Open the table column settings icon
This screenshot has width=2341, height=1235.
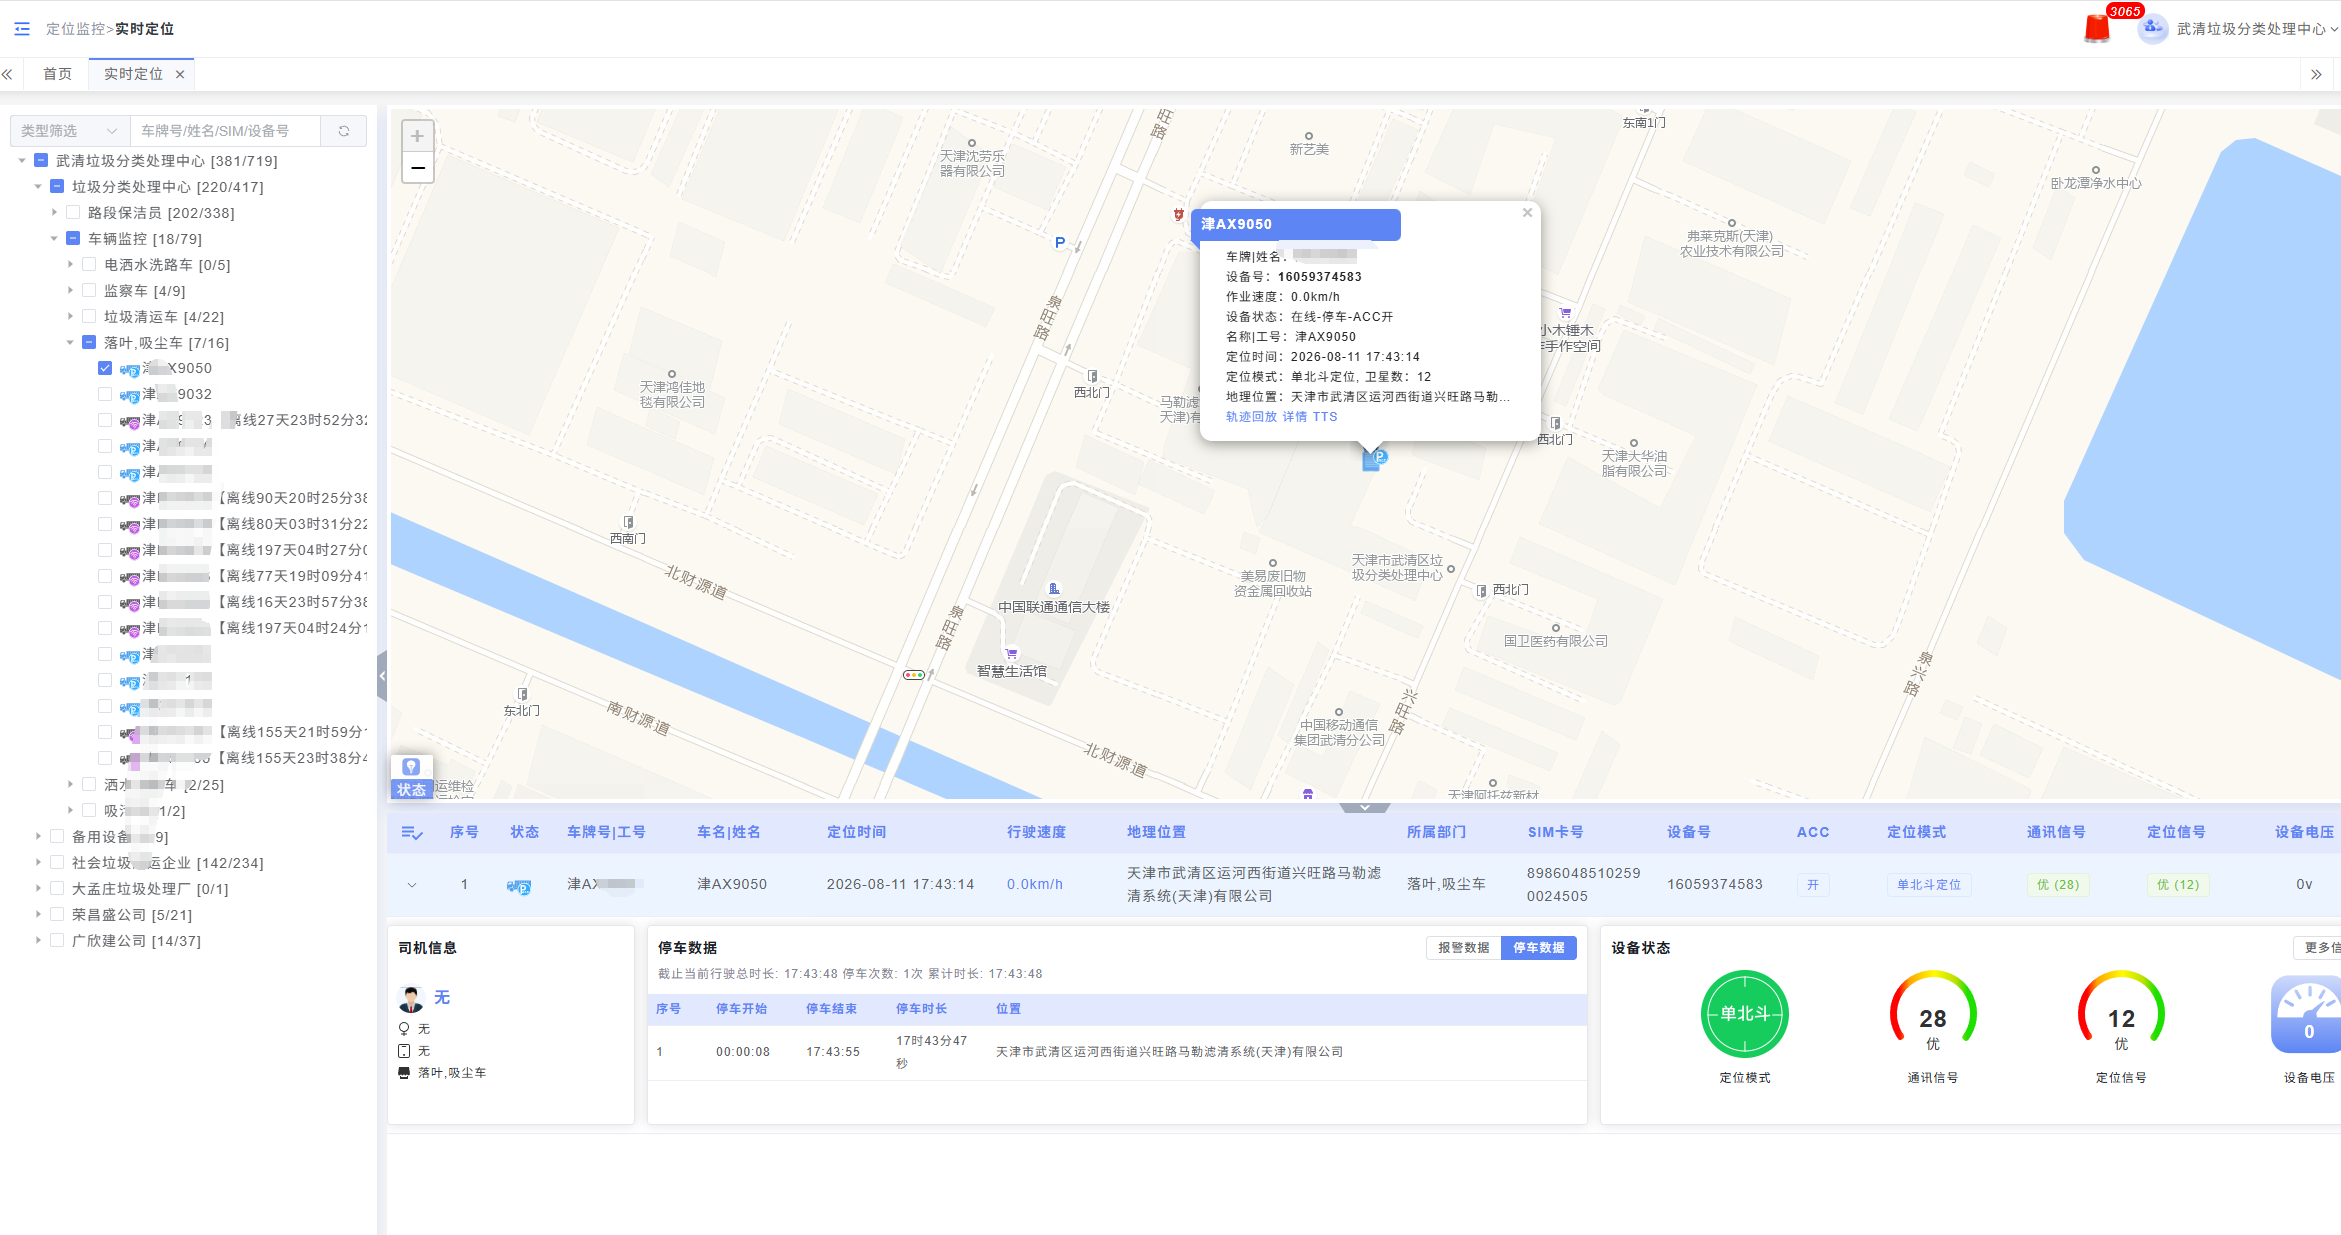coord(411,832)
